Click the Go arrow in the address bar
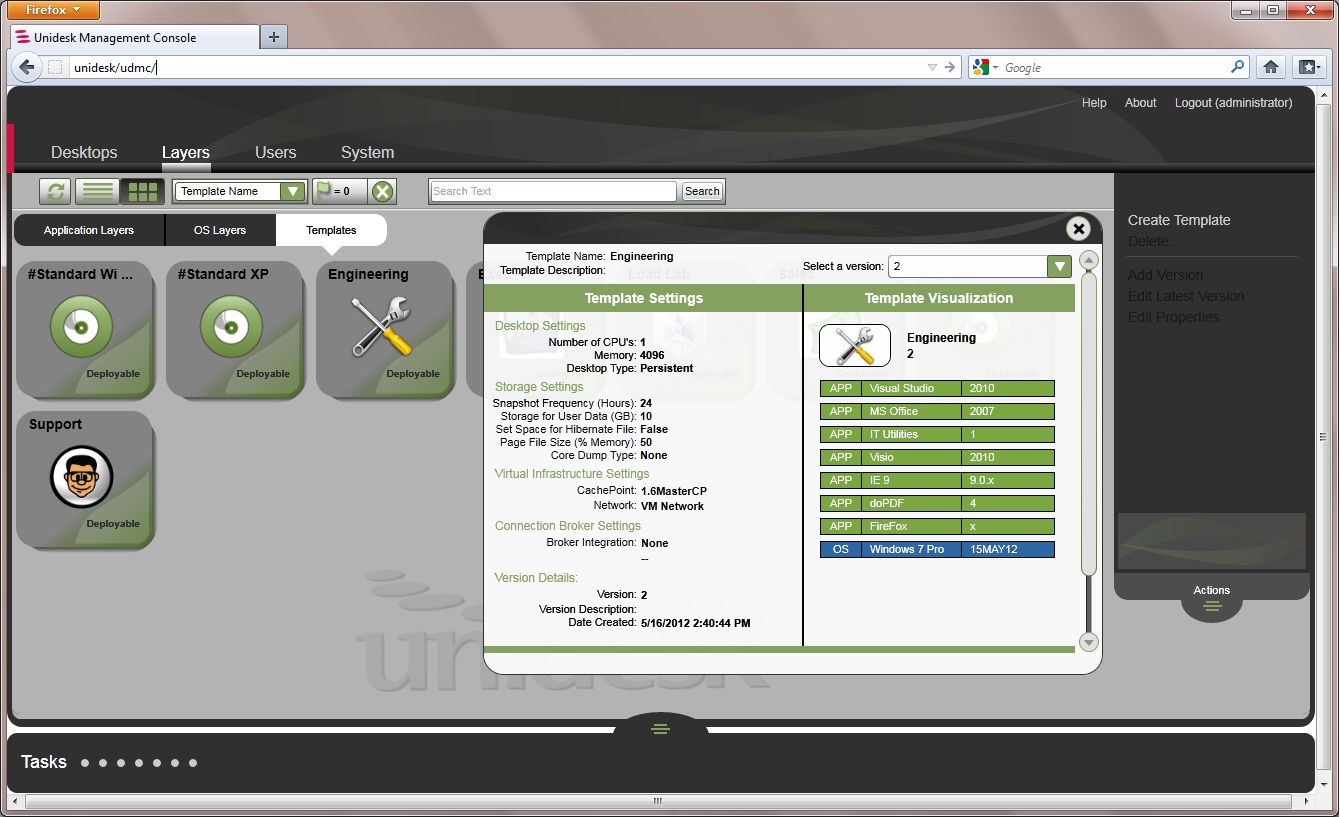 click(950, 67)
